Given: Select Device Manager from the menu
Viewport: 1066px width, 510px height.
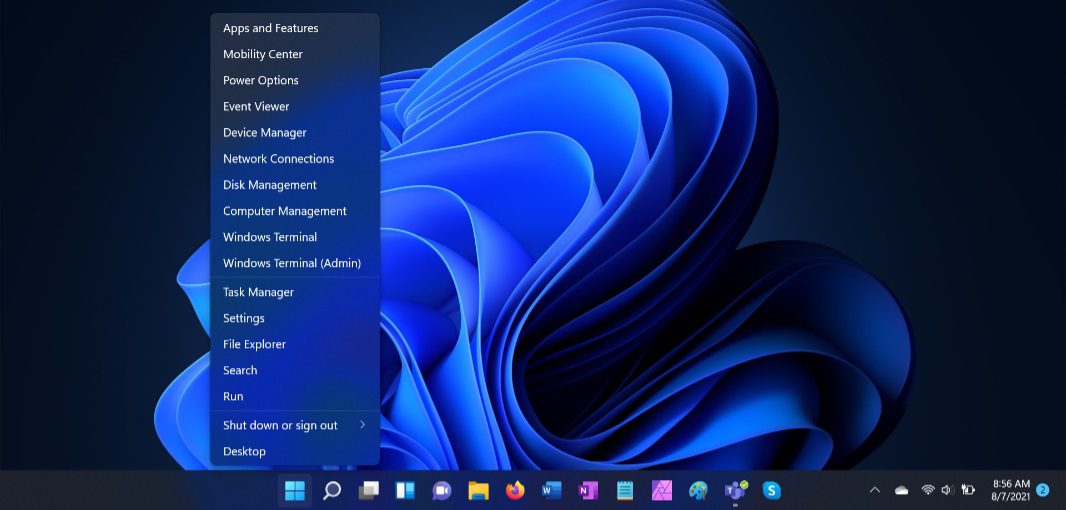Looking at the screenshot, I should 265,133.
